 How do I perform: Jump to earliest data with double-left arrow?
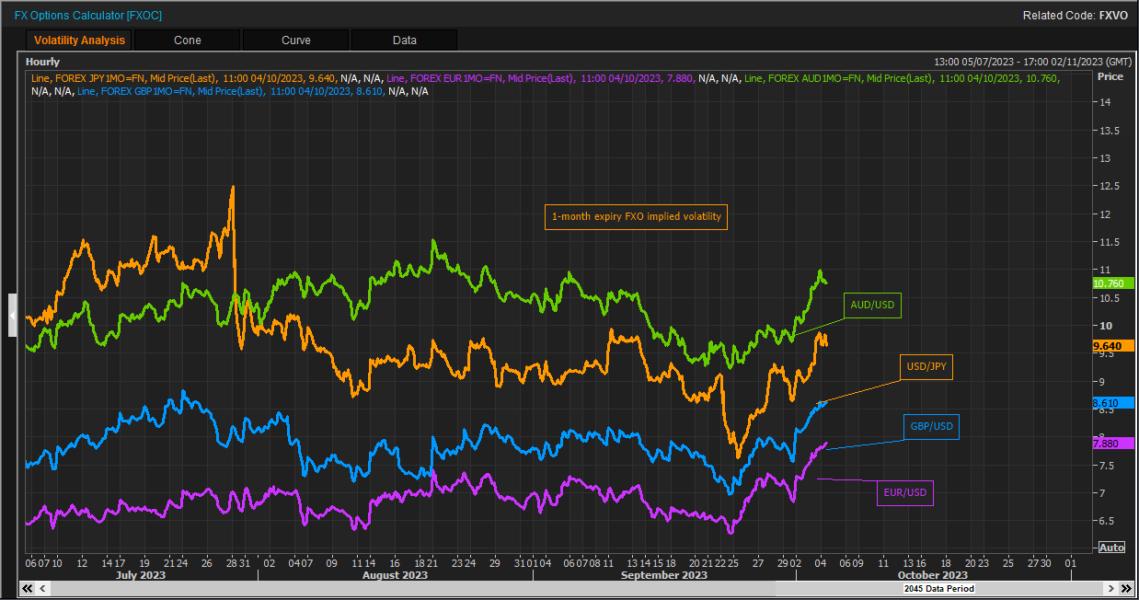27,588
